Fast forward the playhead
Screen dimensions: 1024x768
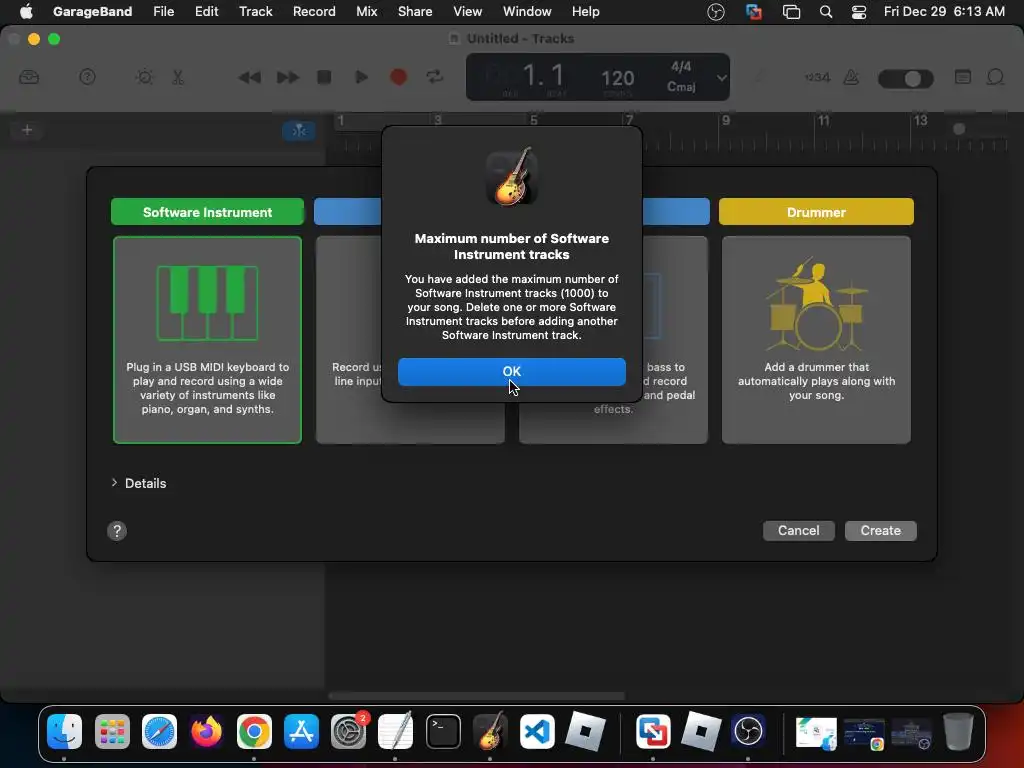point(287,78)
